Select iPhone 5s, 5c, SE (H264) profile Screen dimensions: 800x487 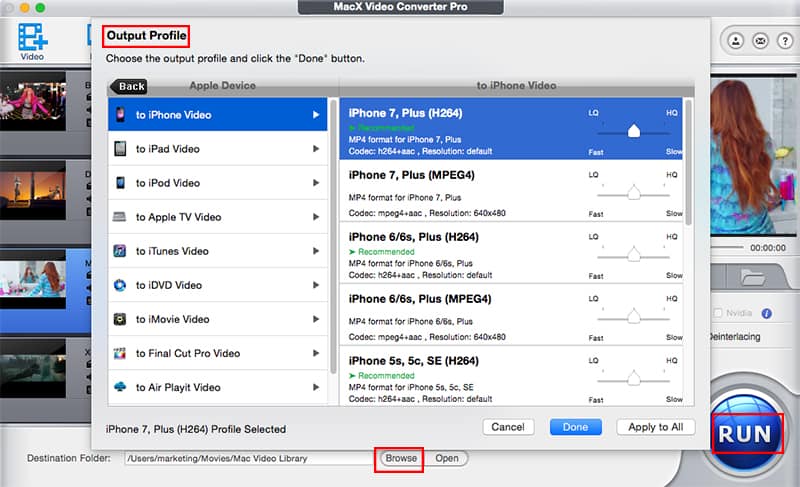point(511,376)
